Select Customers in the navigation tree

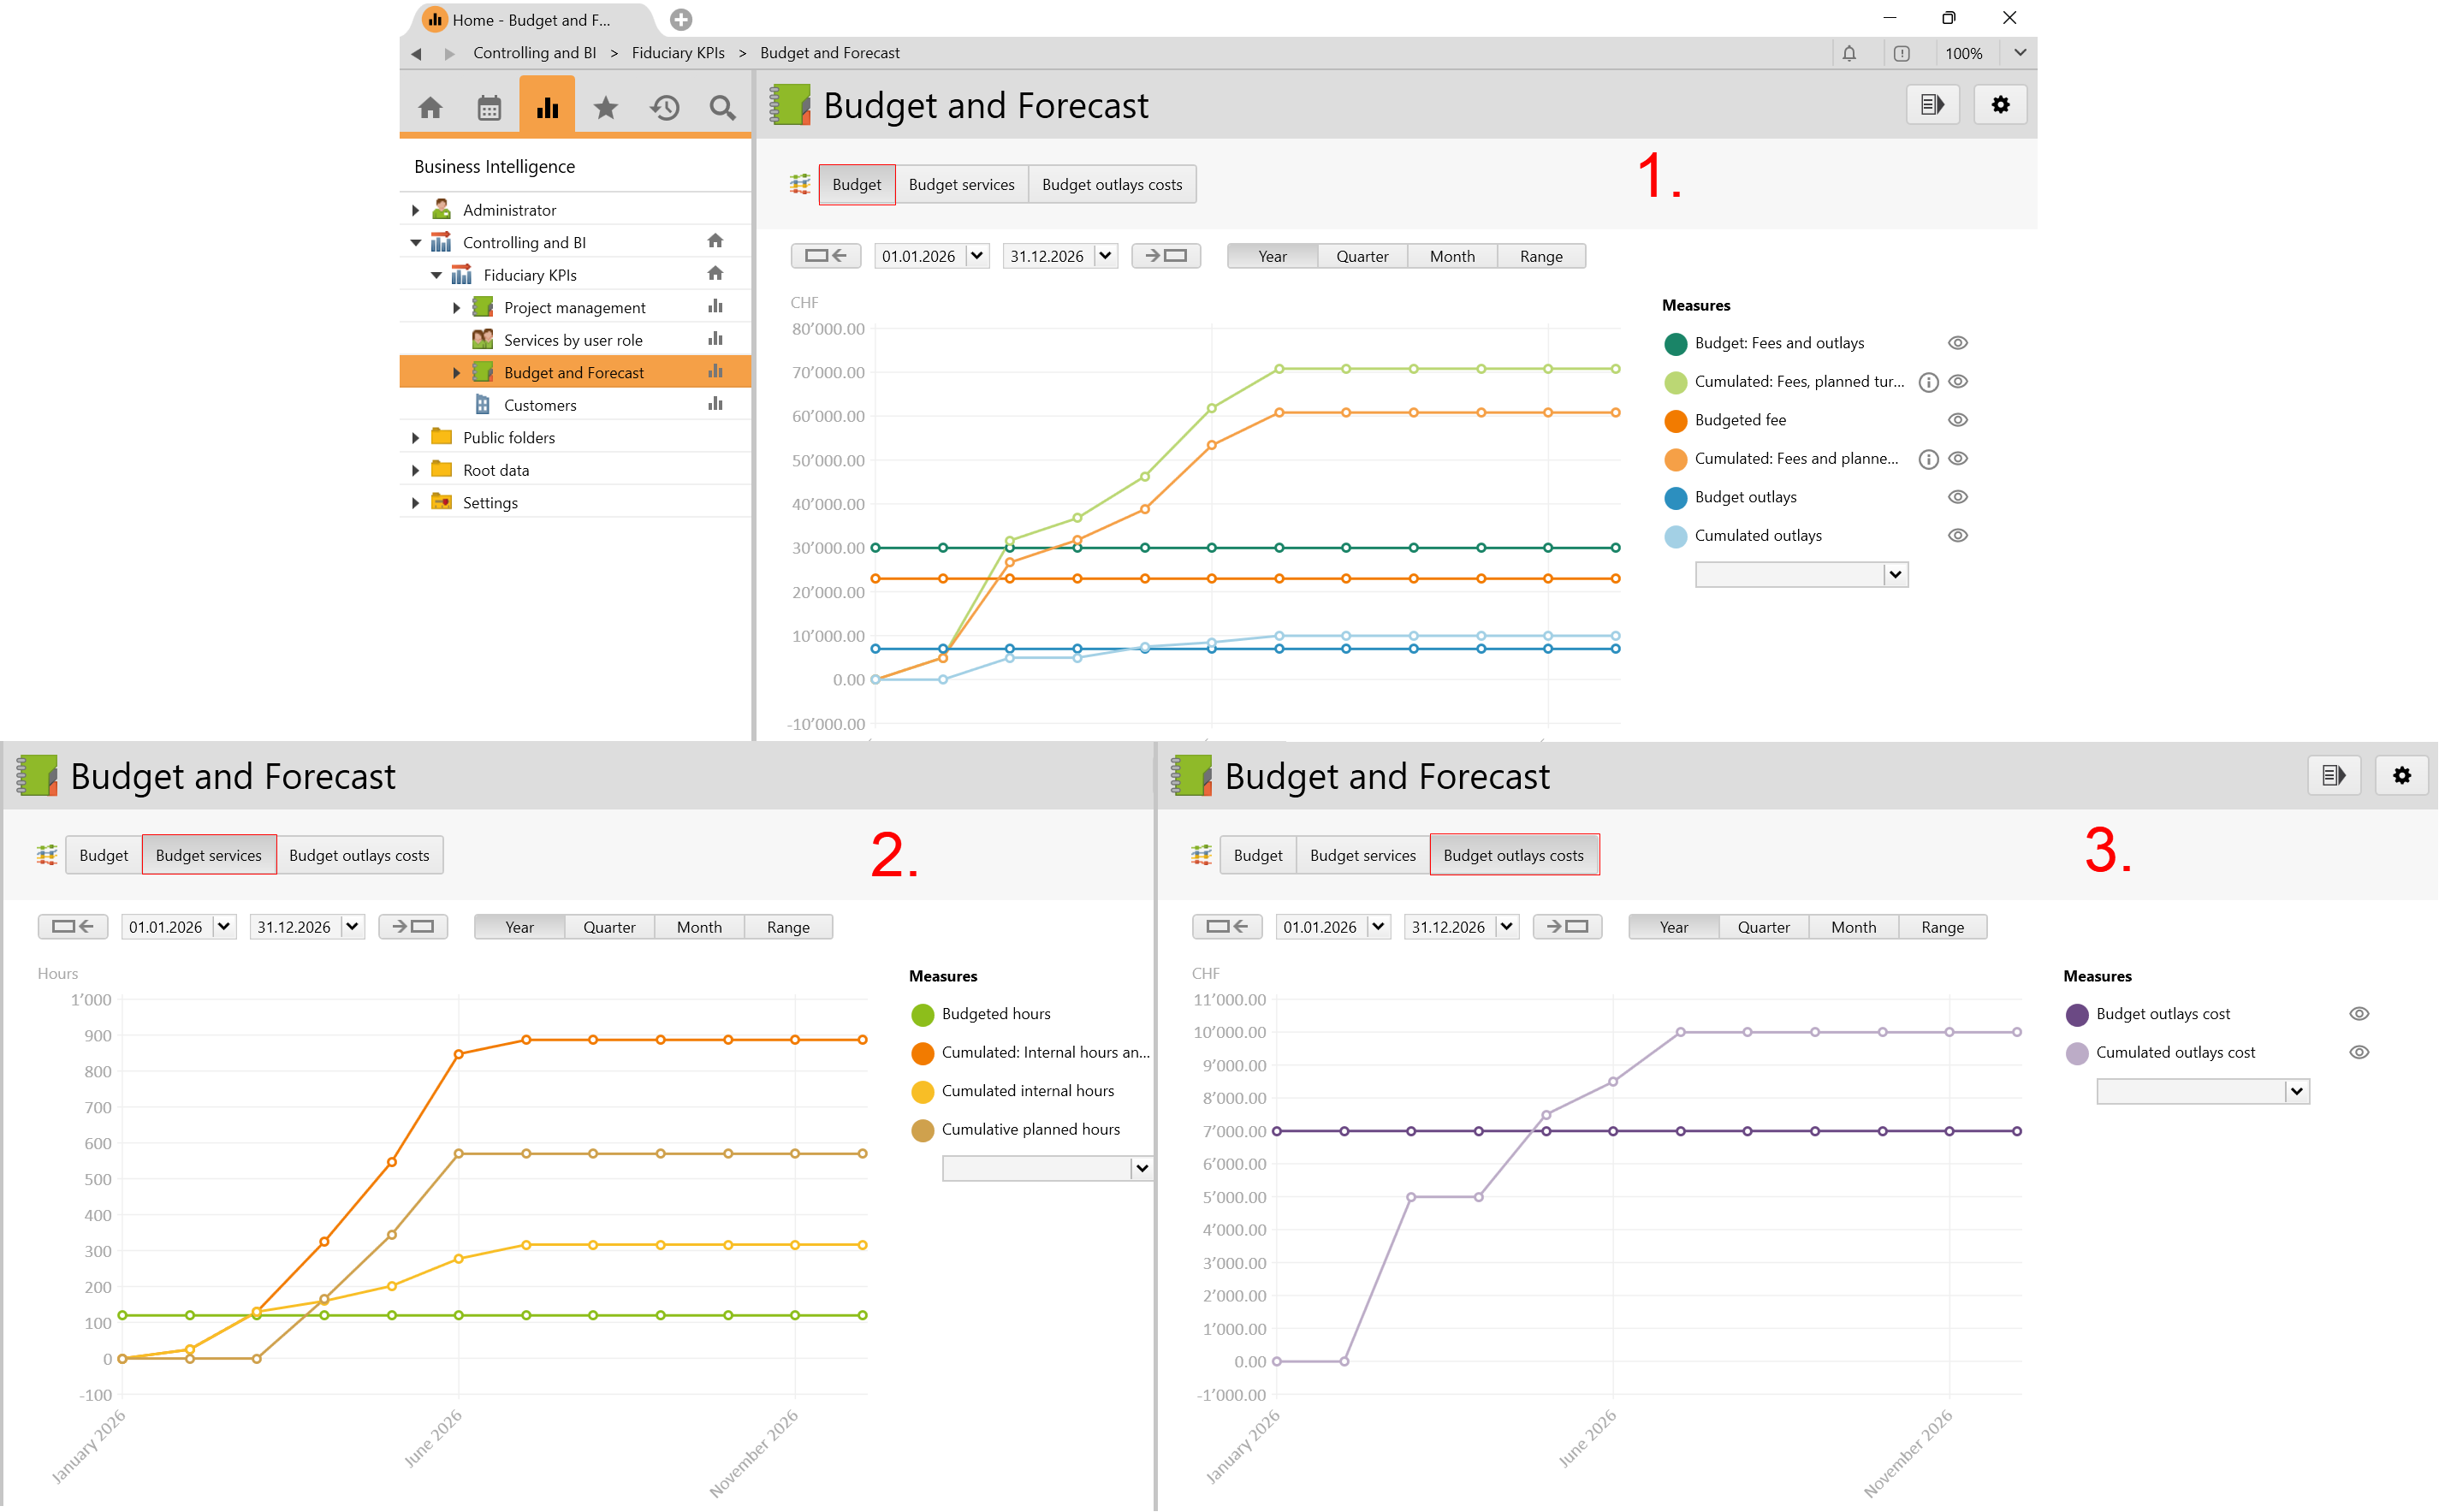click(540, 405)
